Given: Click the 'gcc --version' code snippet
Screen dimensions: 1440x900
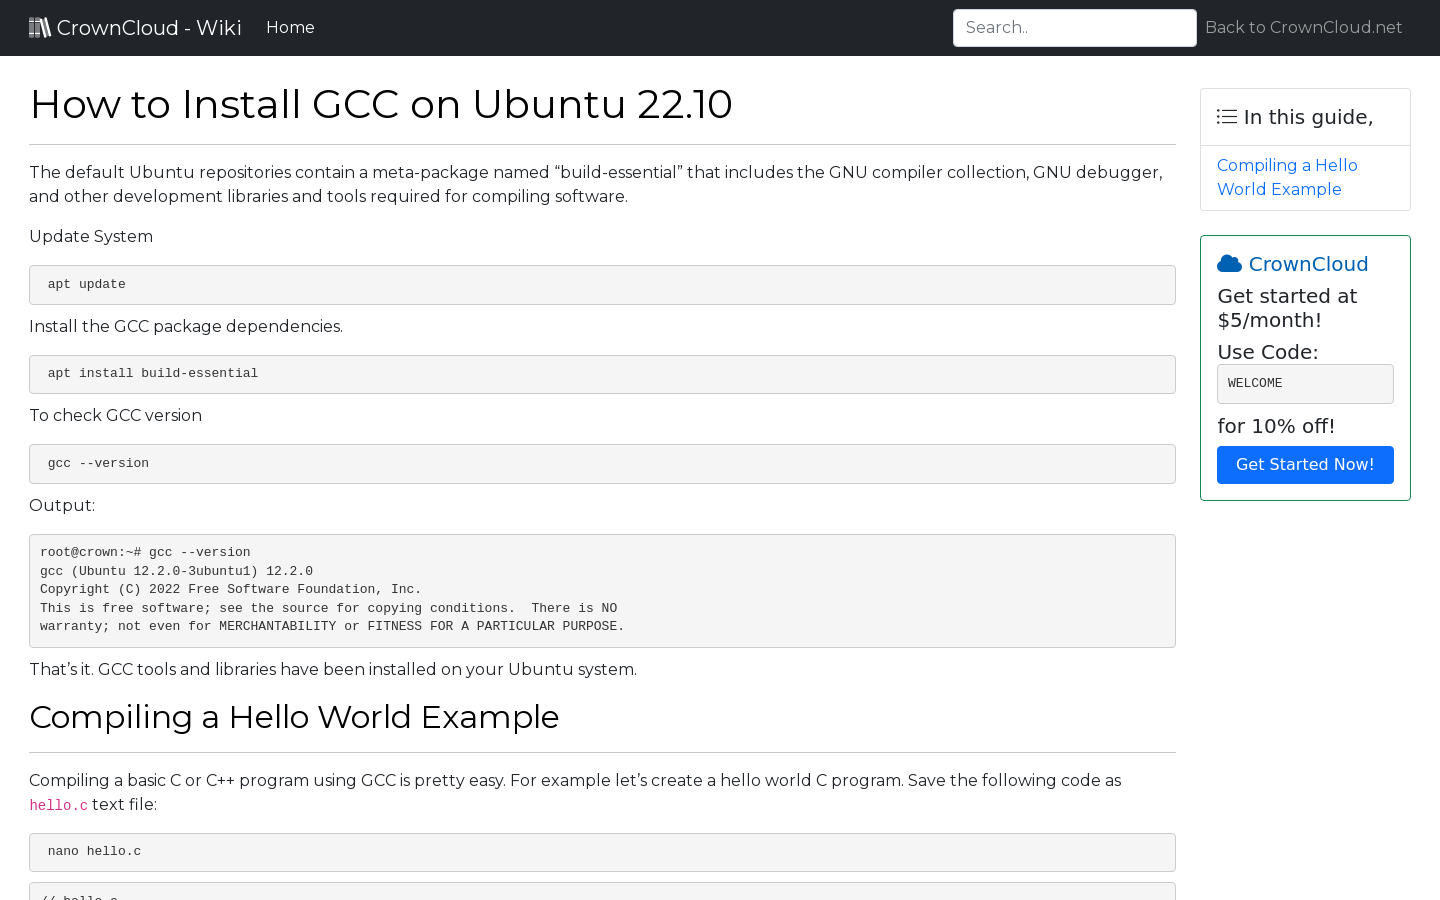Looking at the screenshot, I should tap(602, 463).
